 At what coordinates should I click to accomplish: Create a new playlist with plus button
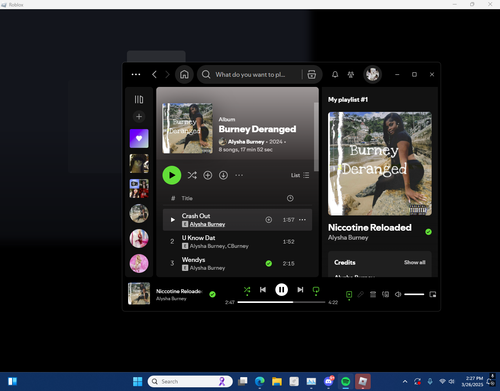[139, 117]
